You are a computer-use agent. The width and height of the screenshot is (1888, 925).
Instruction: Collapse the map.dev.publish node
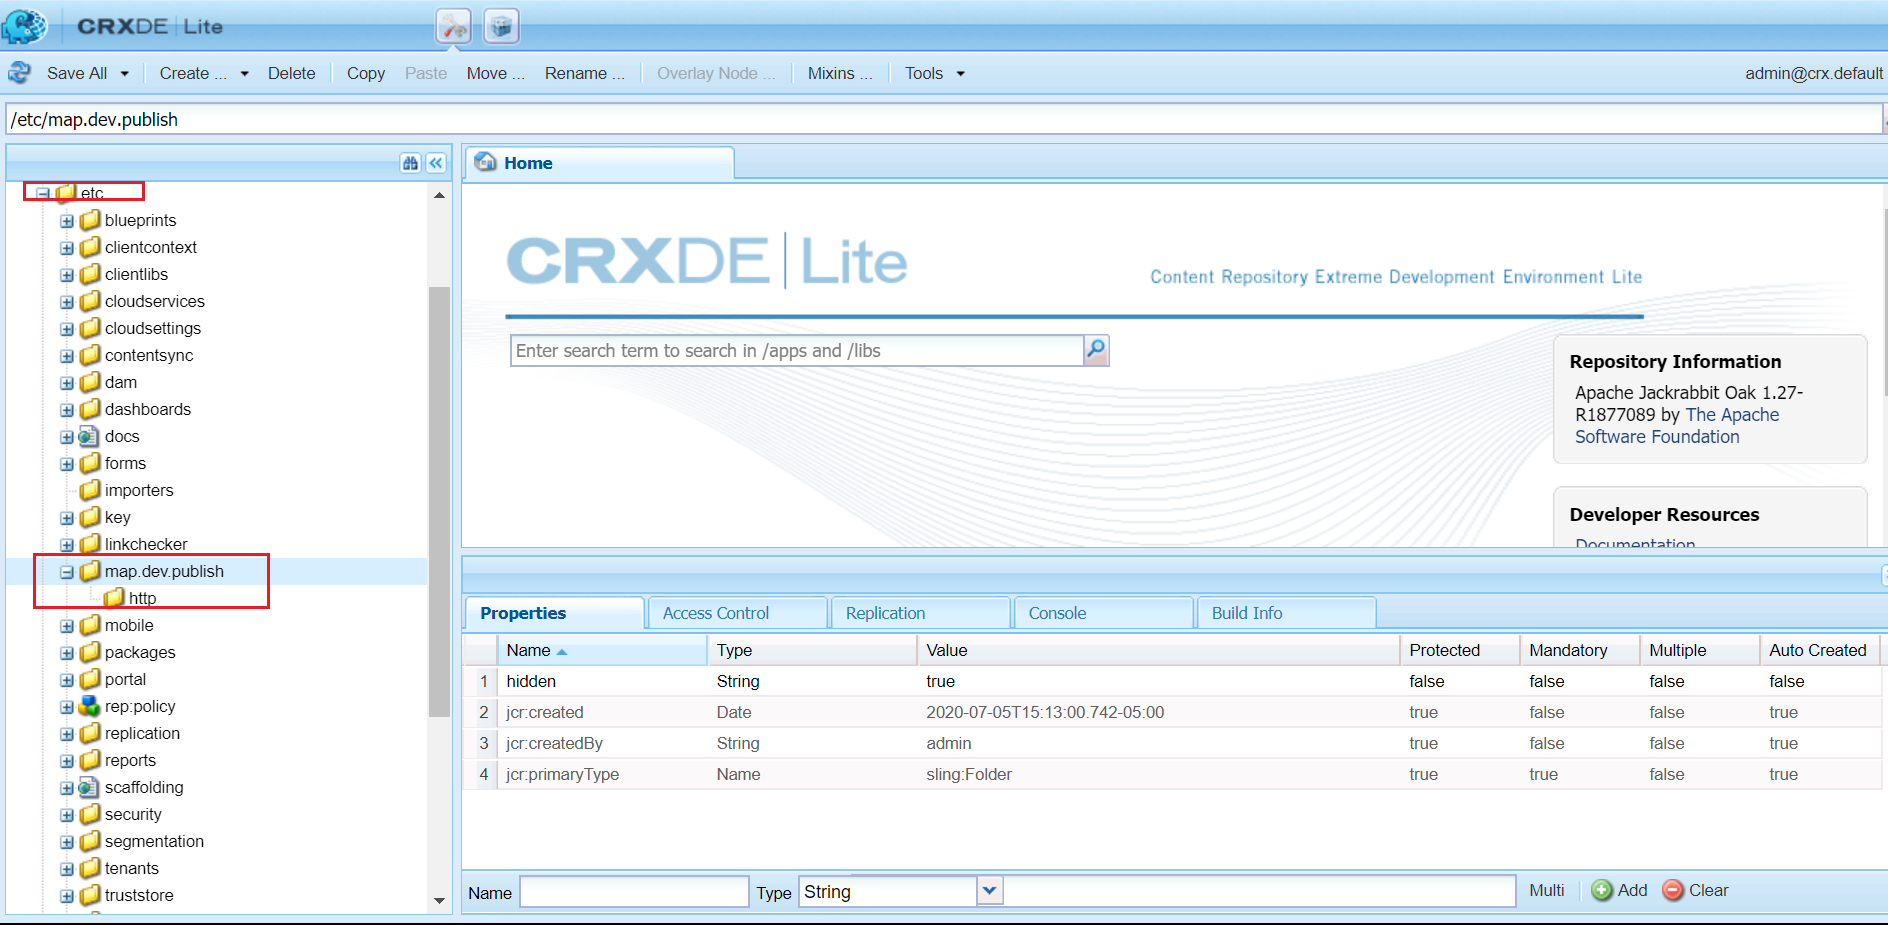(x=67, y=572)
